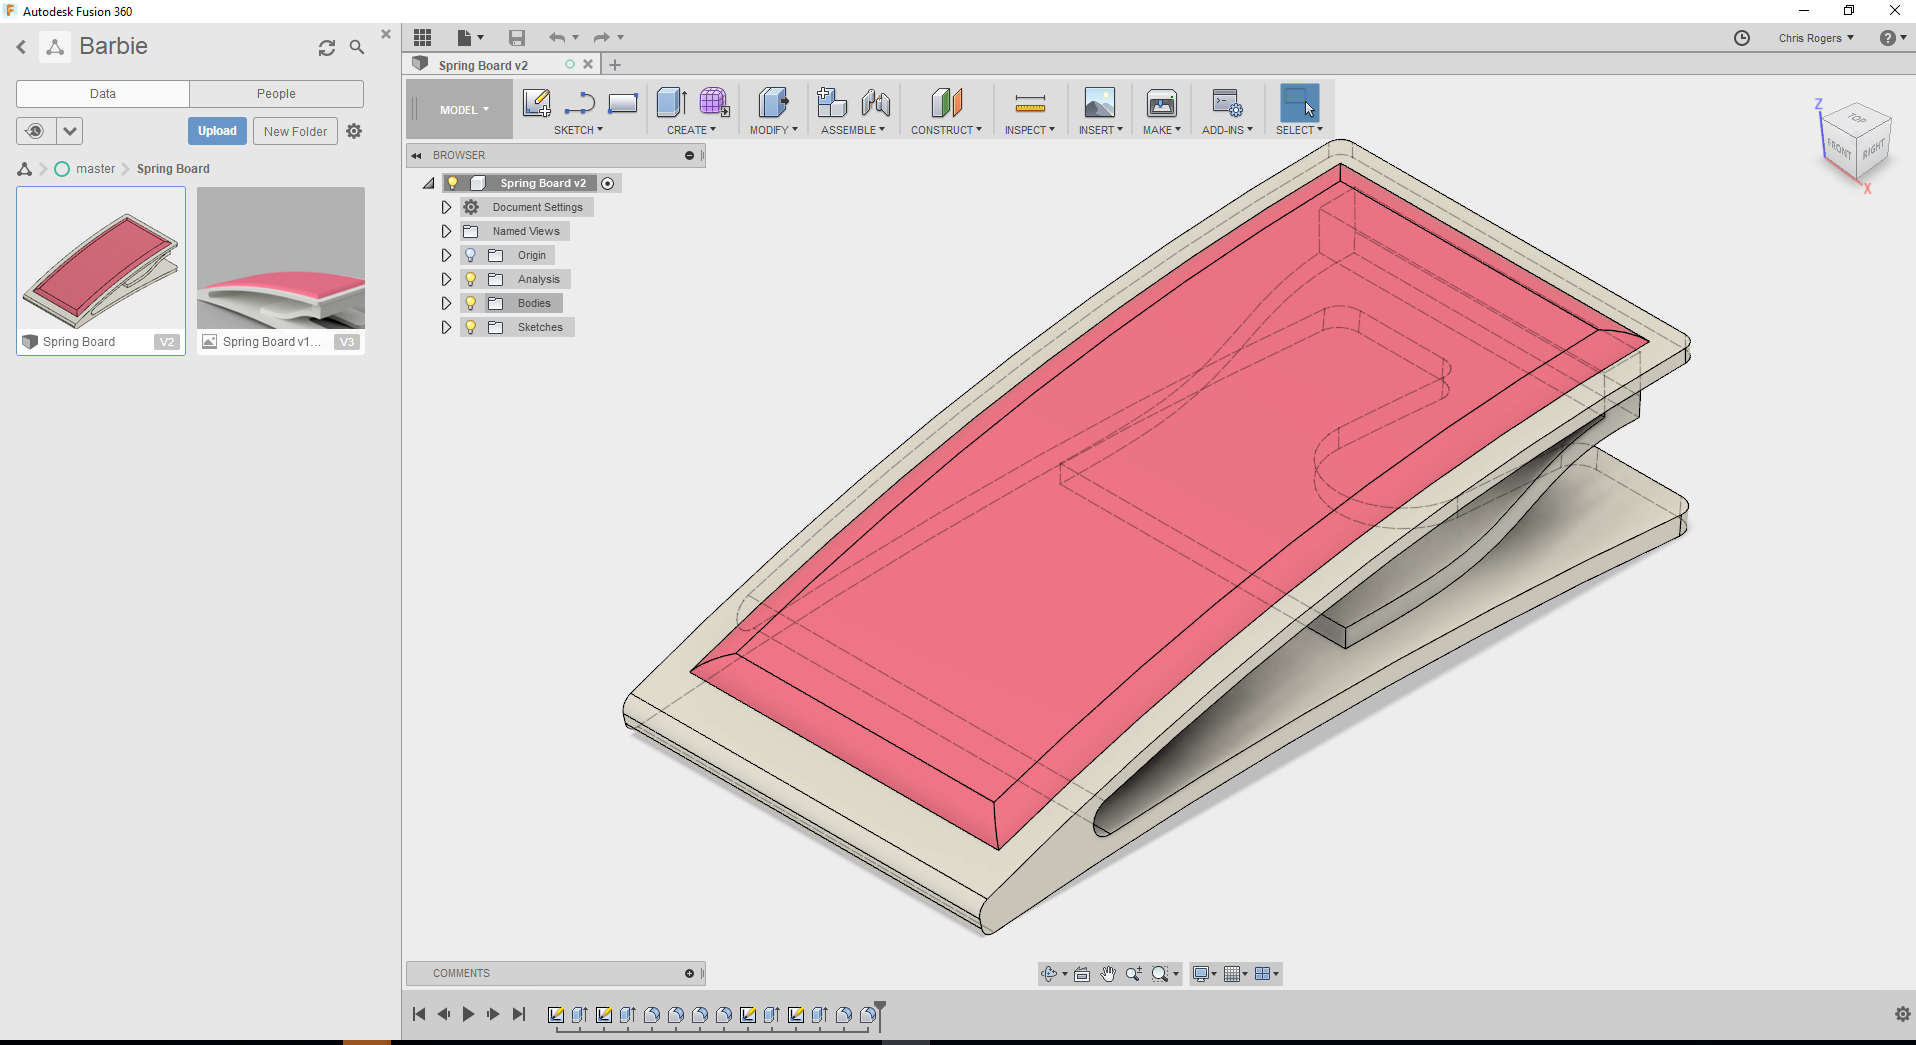Expand the Named Views tree node
The image size is (1916, 1045).
447,231
